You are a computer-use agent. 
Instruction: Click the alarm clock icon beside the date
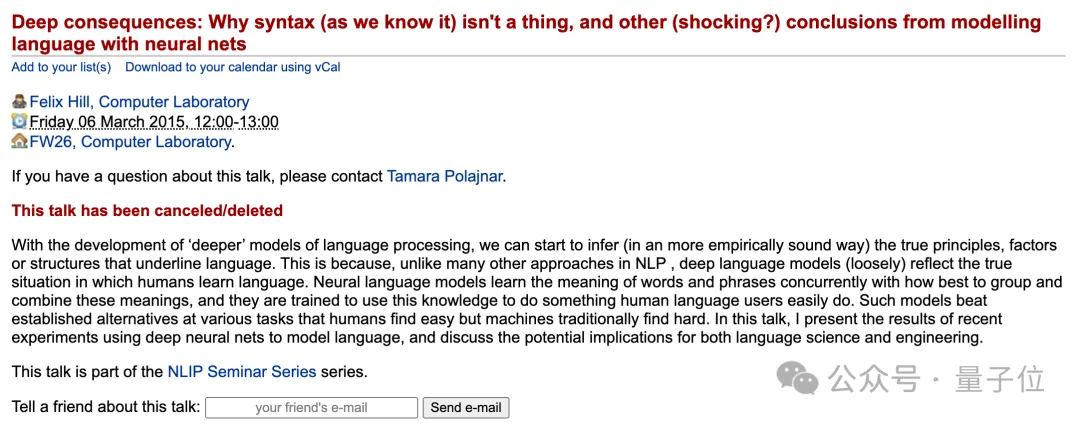click(x=19, y=122)
